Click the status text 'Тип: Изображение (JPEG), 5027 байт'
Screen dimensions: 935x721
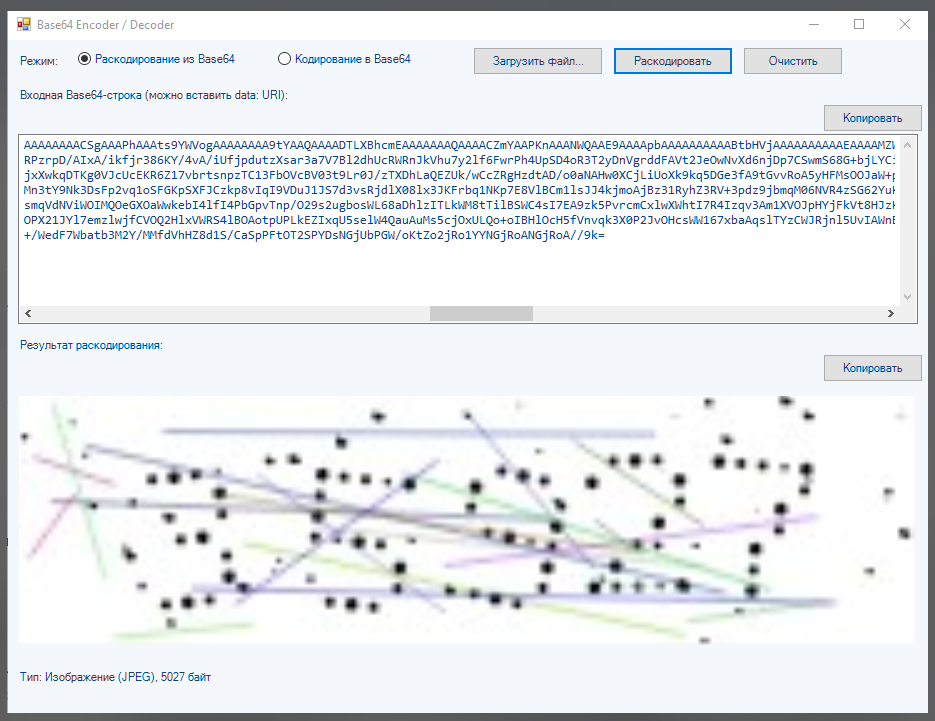(x=115, y=677)
